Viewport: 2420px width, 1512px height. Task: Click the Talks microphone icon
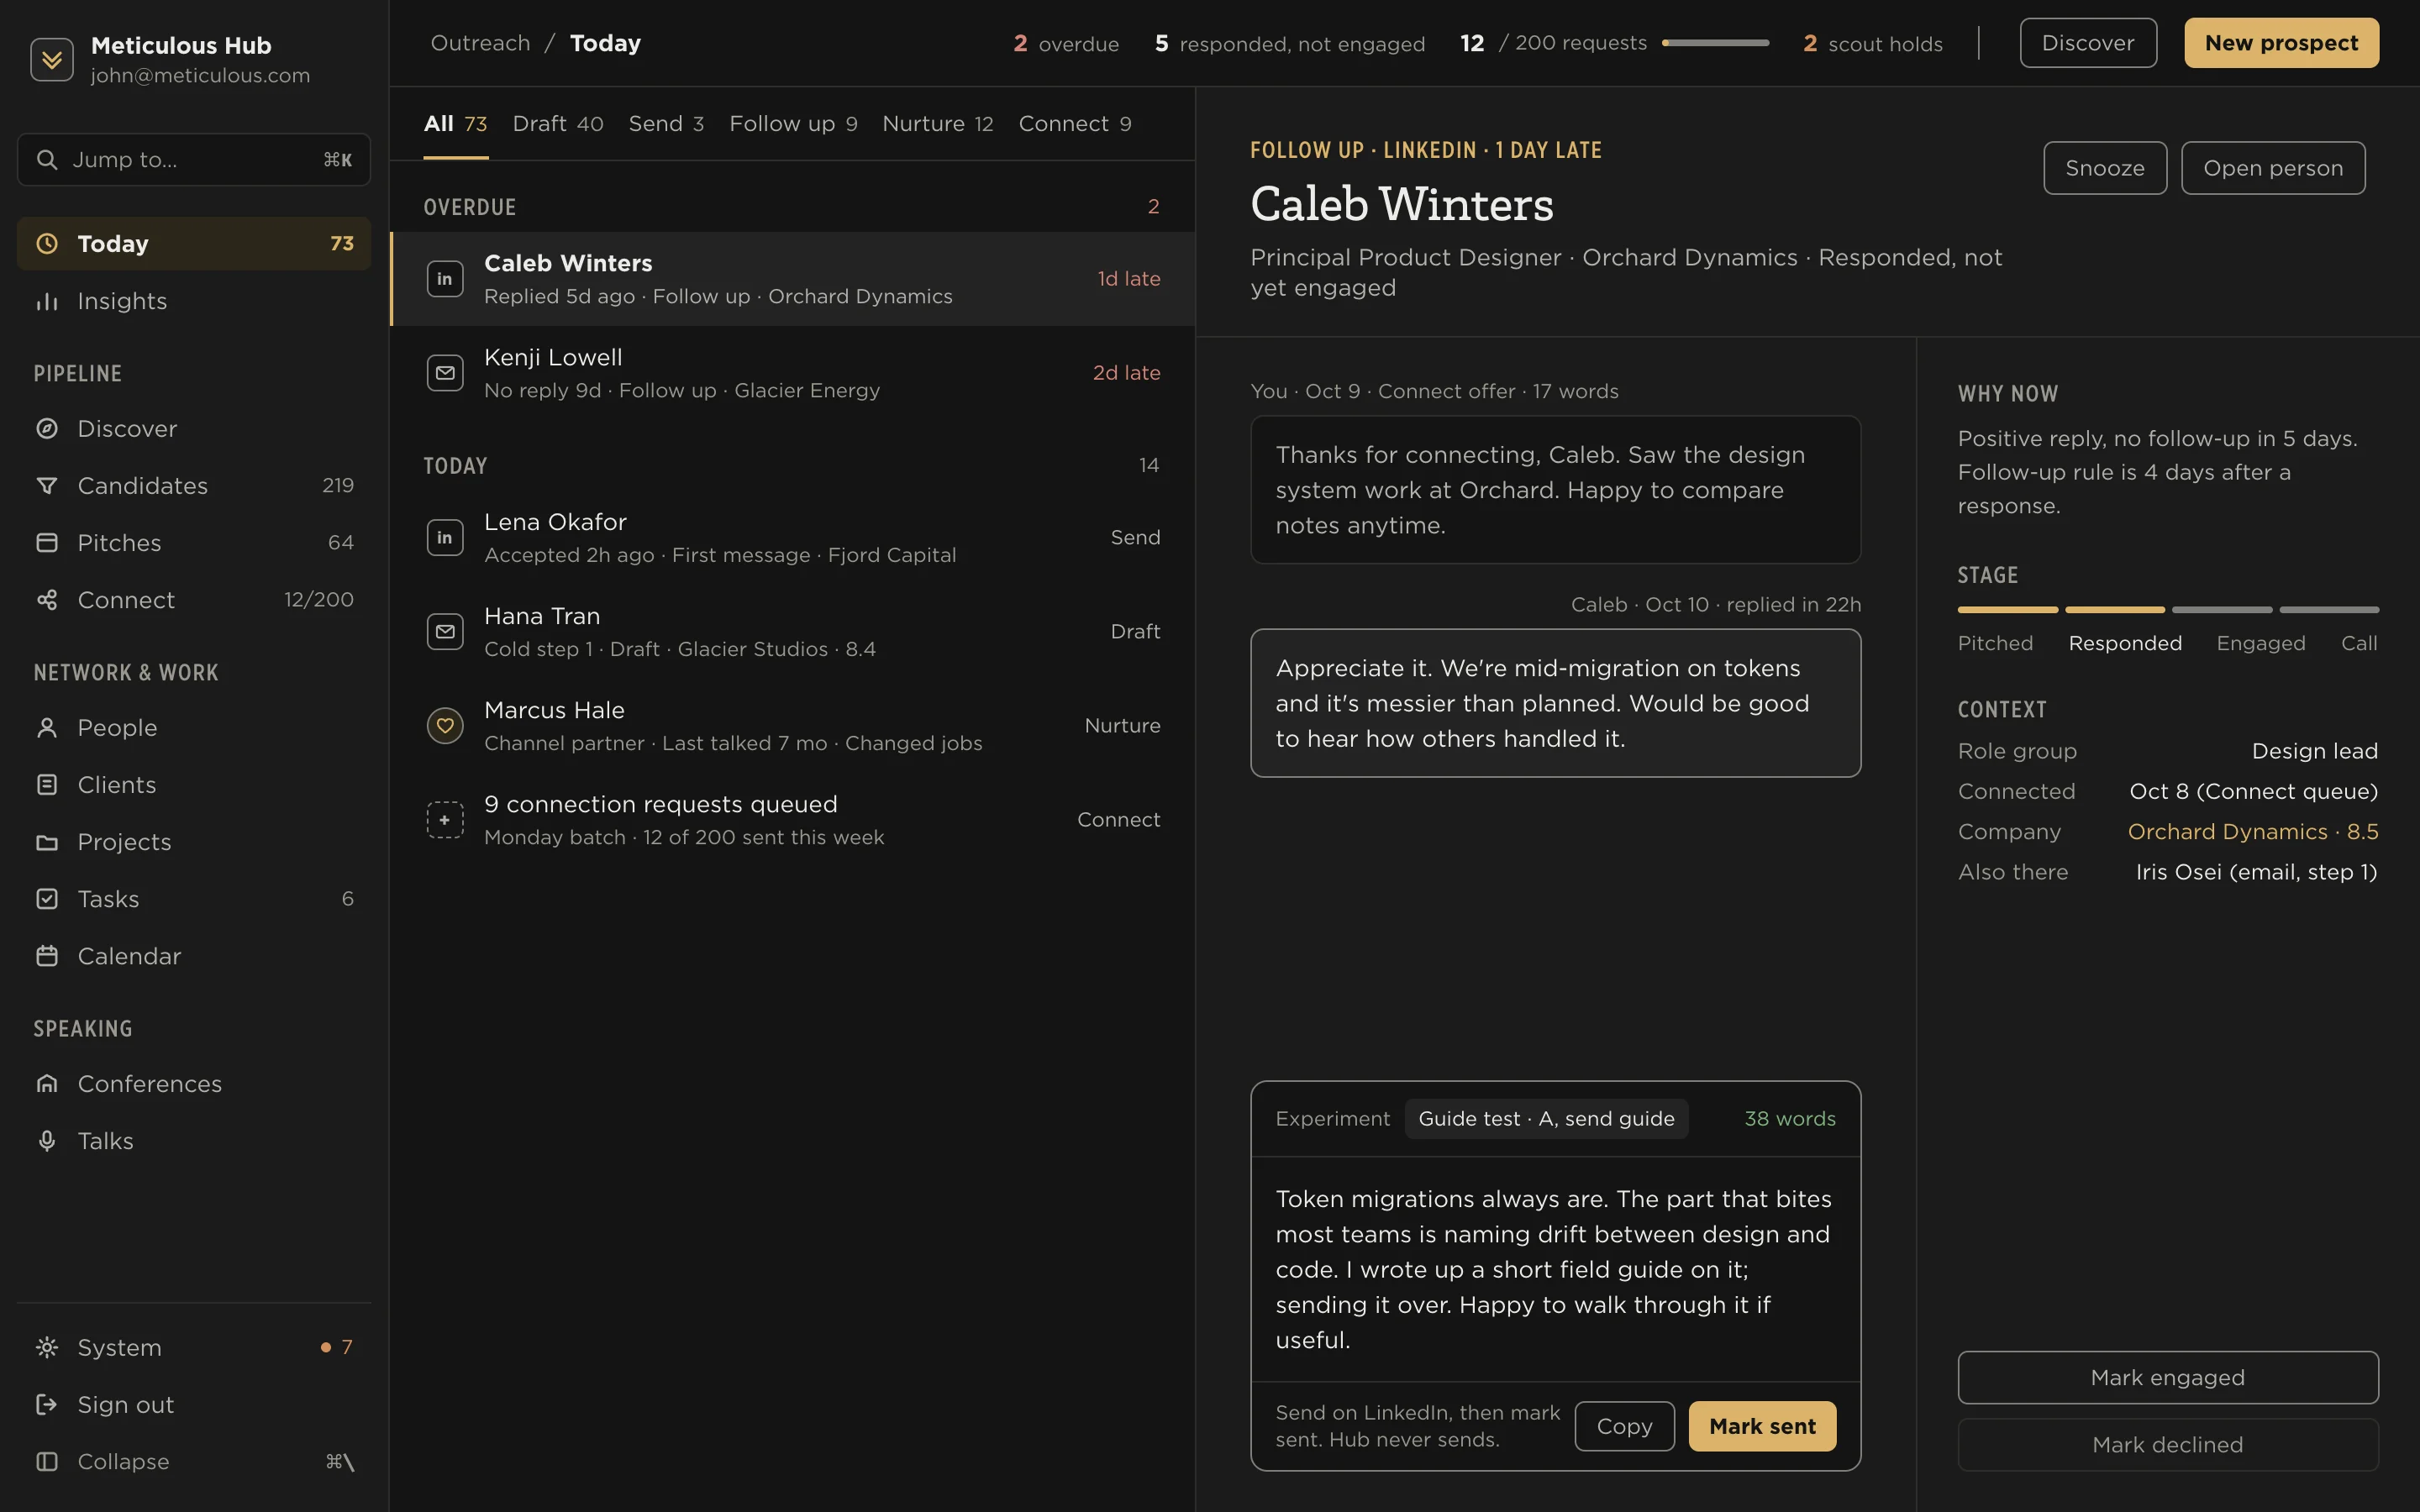pyautogui.click(x=47, y=1140)
